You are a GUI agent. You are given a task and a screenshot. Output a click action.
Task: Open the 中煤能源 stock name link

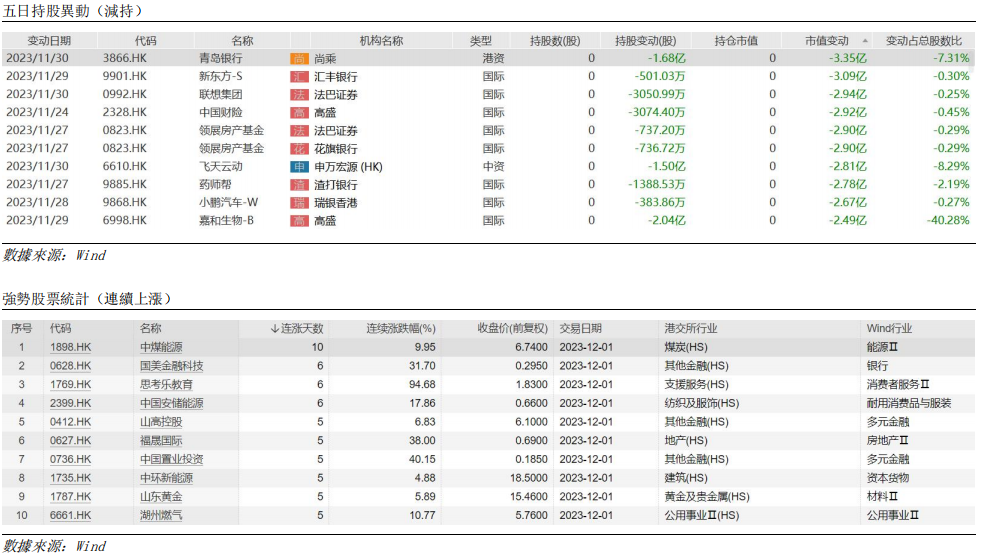click(x=161, y=347)
